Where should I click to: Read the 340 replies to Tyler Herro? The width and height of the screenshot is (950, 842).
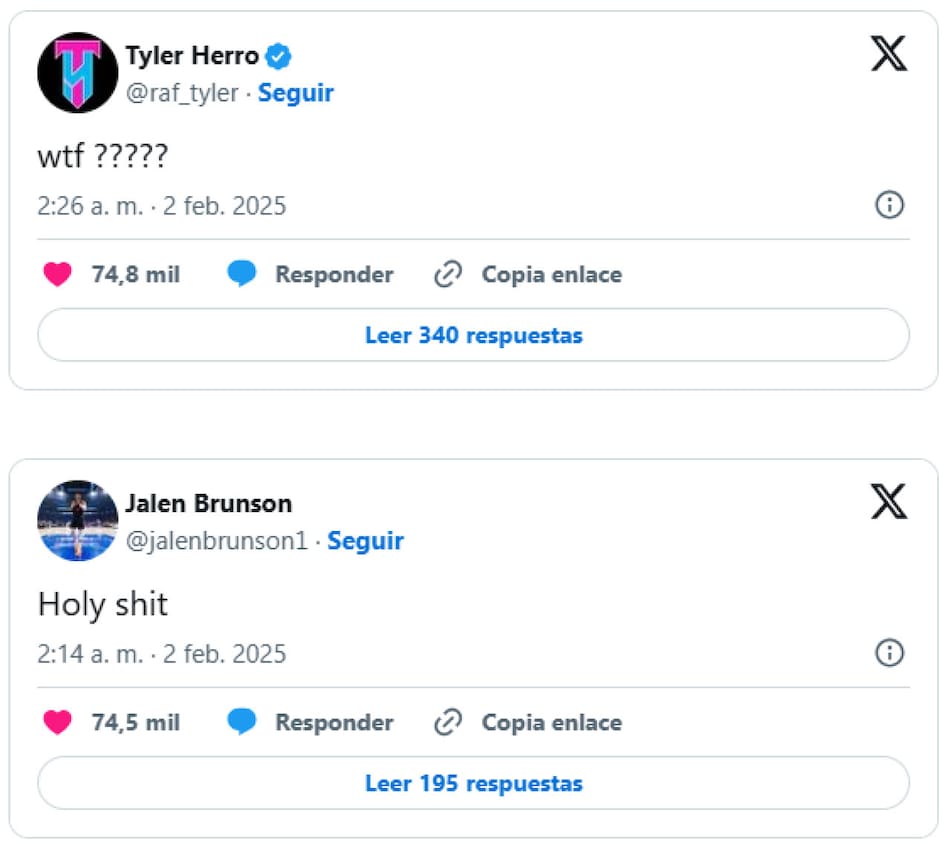click(x=473, y=335)
